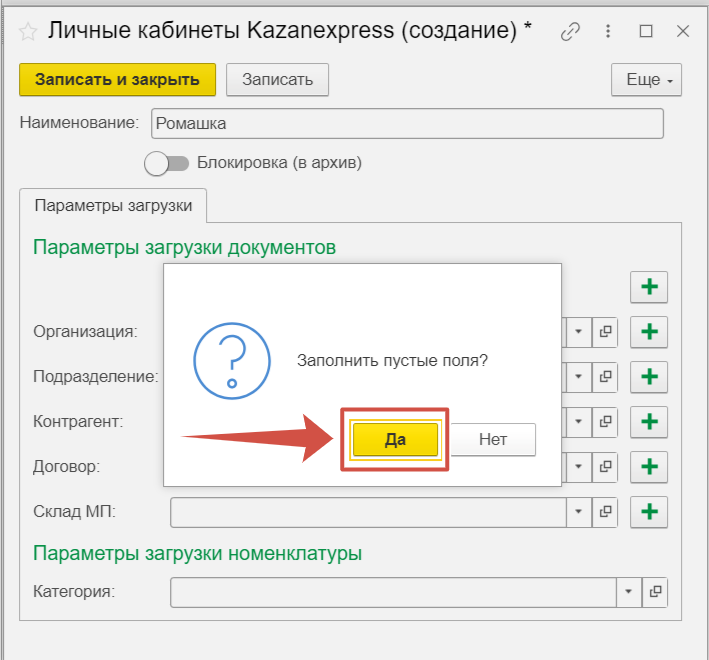
Task: Click the favorites star icon in title bar
Action: pos(29,31)
